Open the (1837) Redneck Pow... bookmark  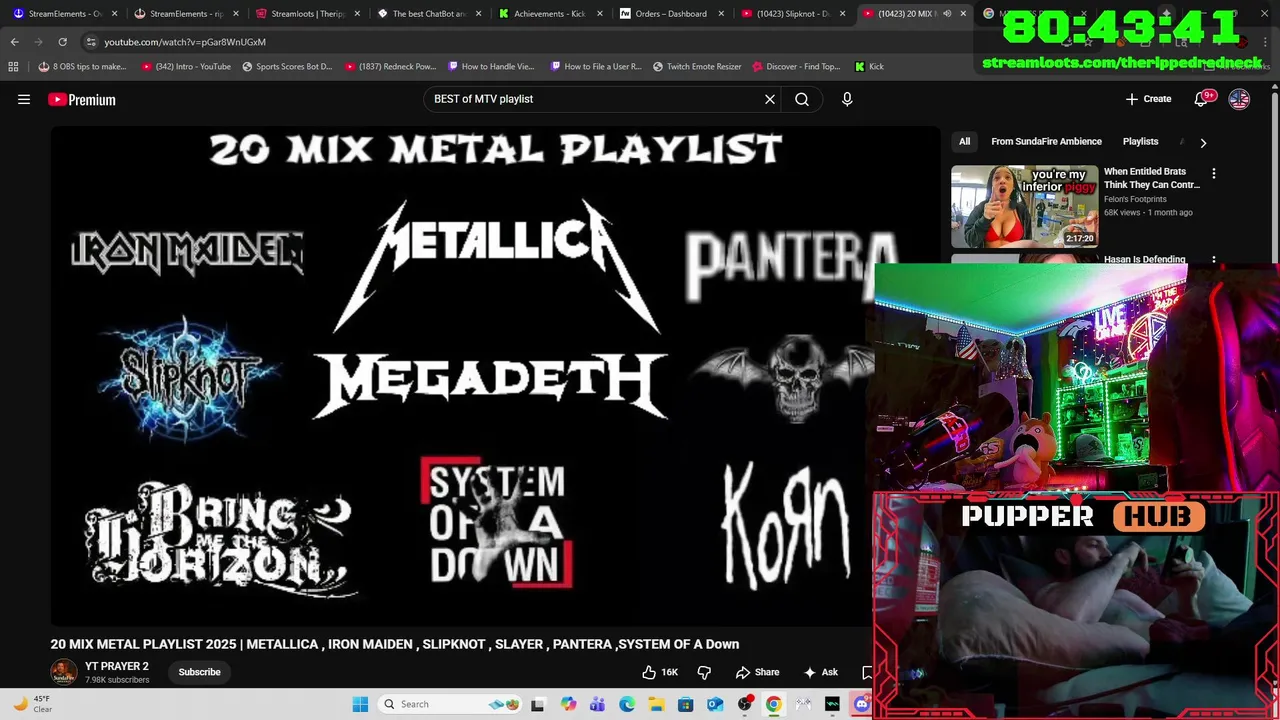[x=390, y=66]
